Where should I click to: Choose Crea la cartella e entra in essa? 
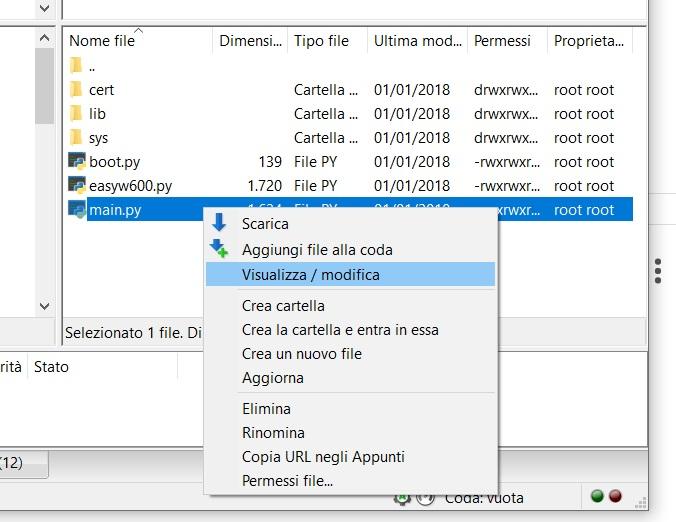point(350,330)
